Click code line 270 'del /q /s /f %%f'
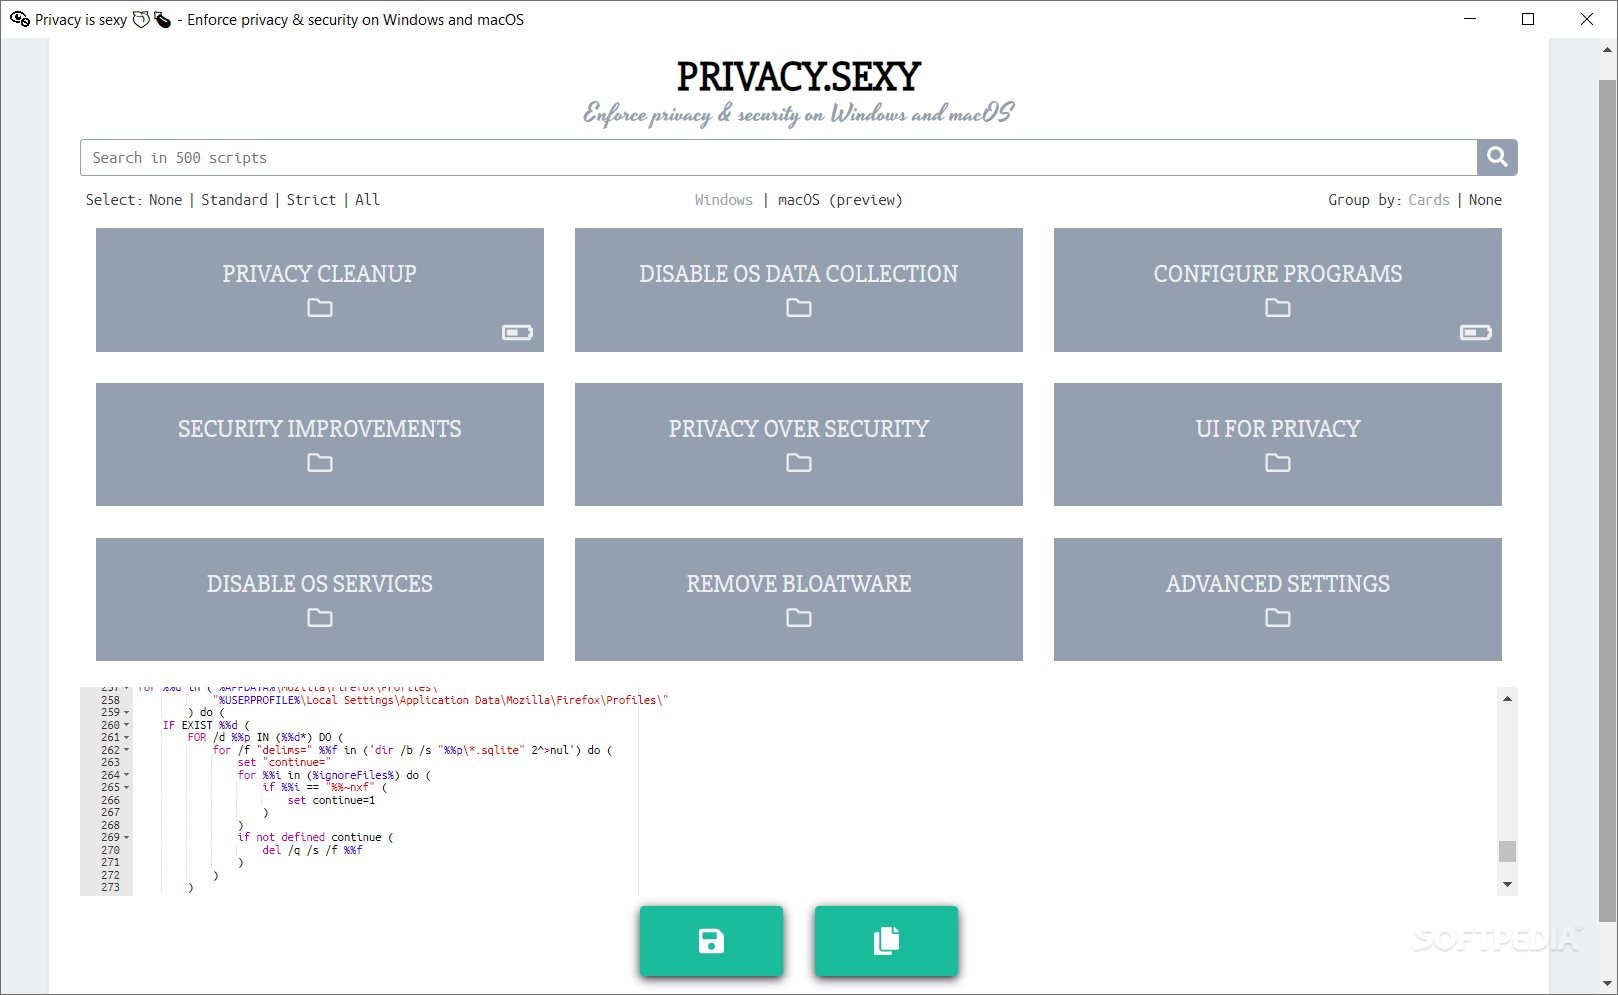 pyautogui.click(x=312, y=851)
